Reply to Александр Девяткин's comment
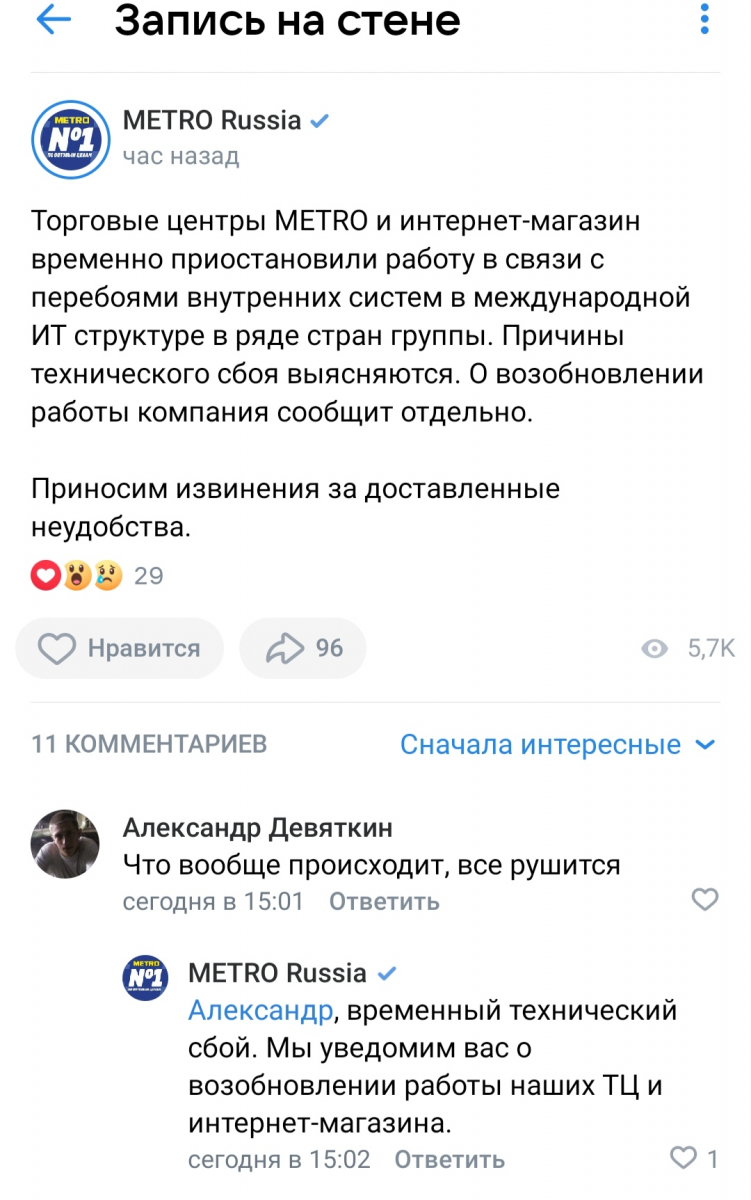 point(384,901)
